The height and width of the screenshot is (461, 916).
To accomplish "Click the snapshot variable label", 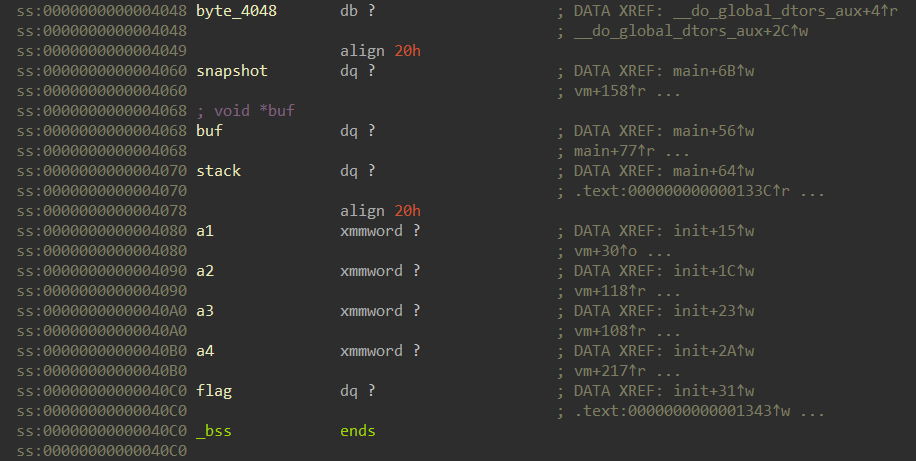I will [x=231, y=71].
